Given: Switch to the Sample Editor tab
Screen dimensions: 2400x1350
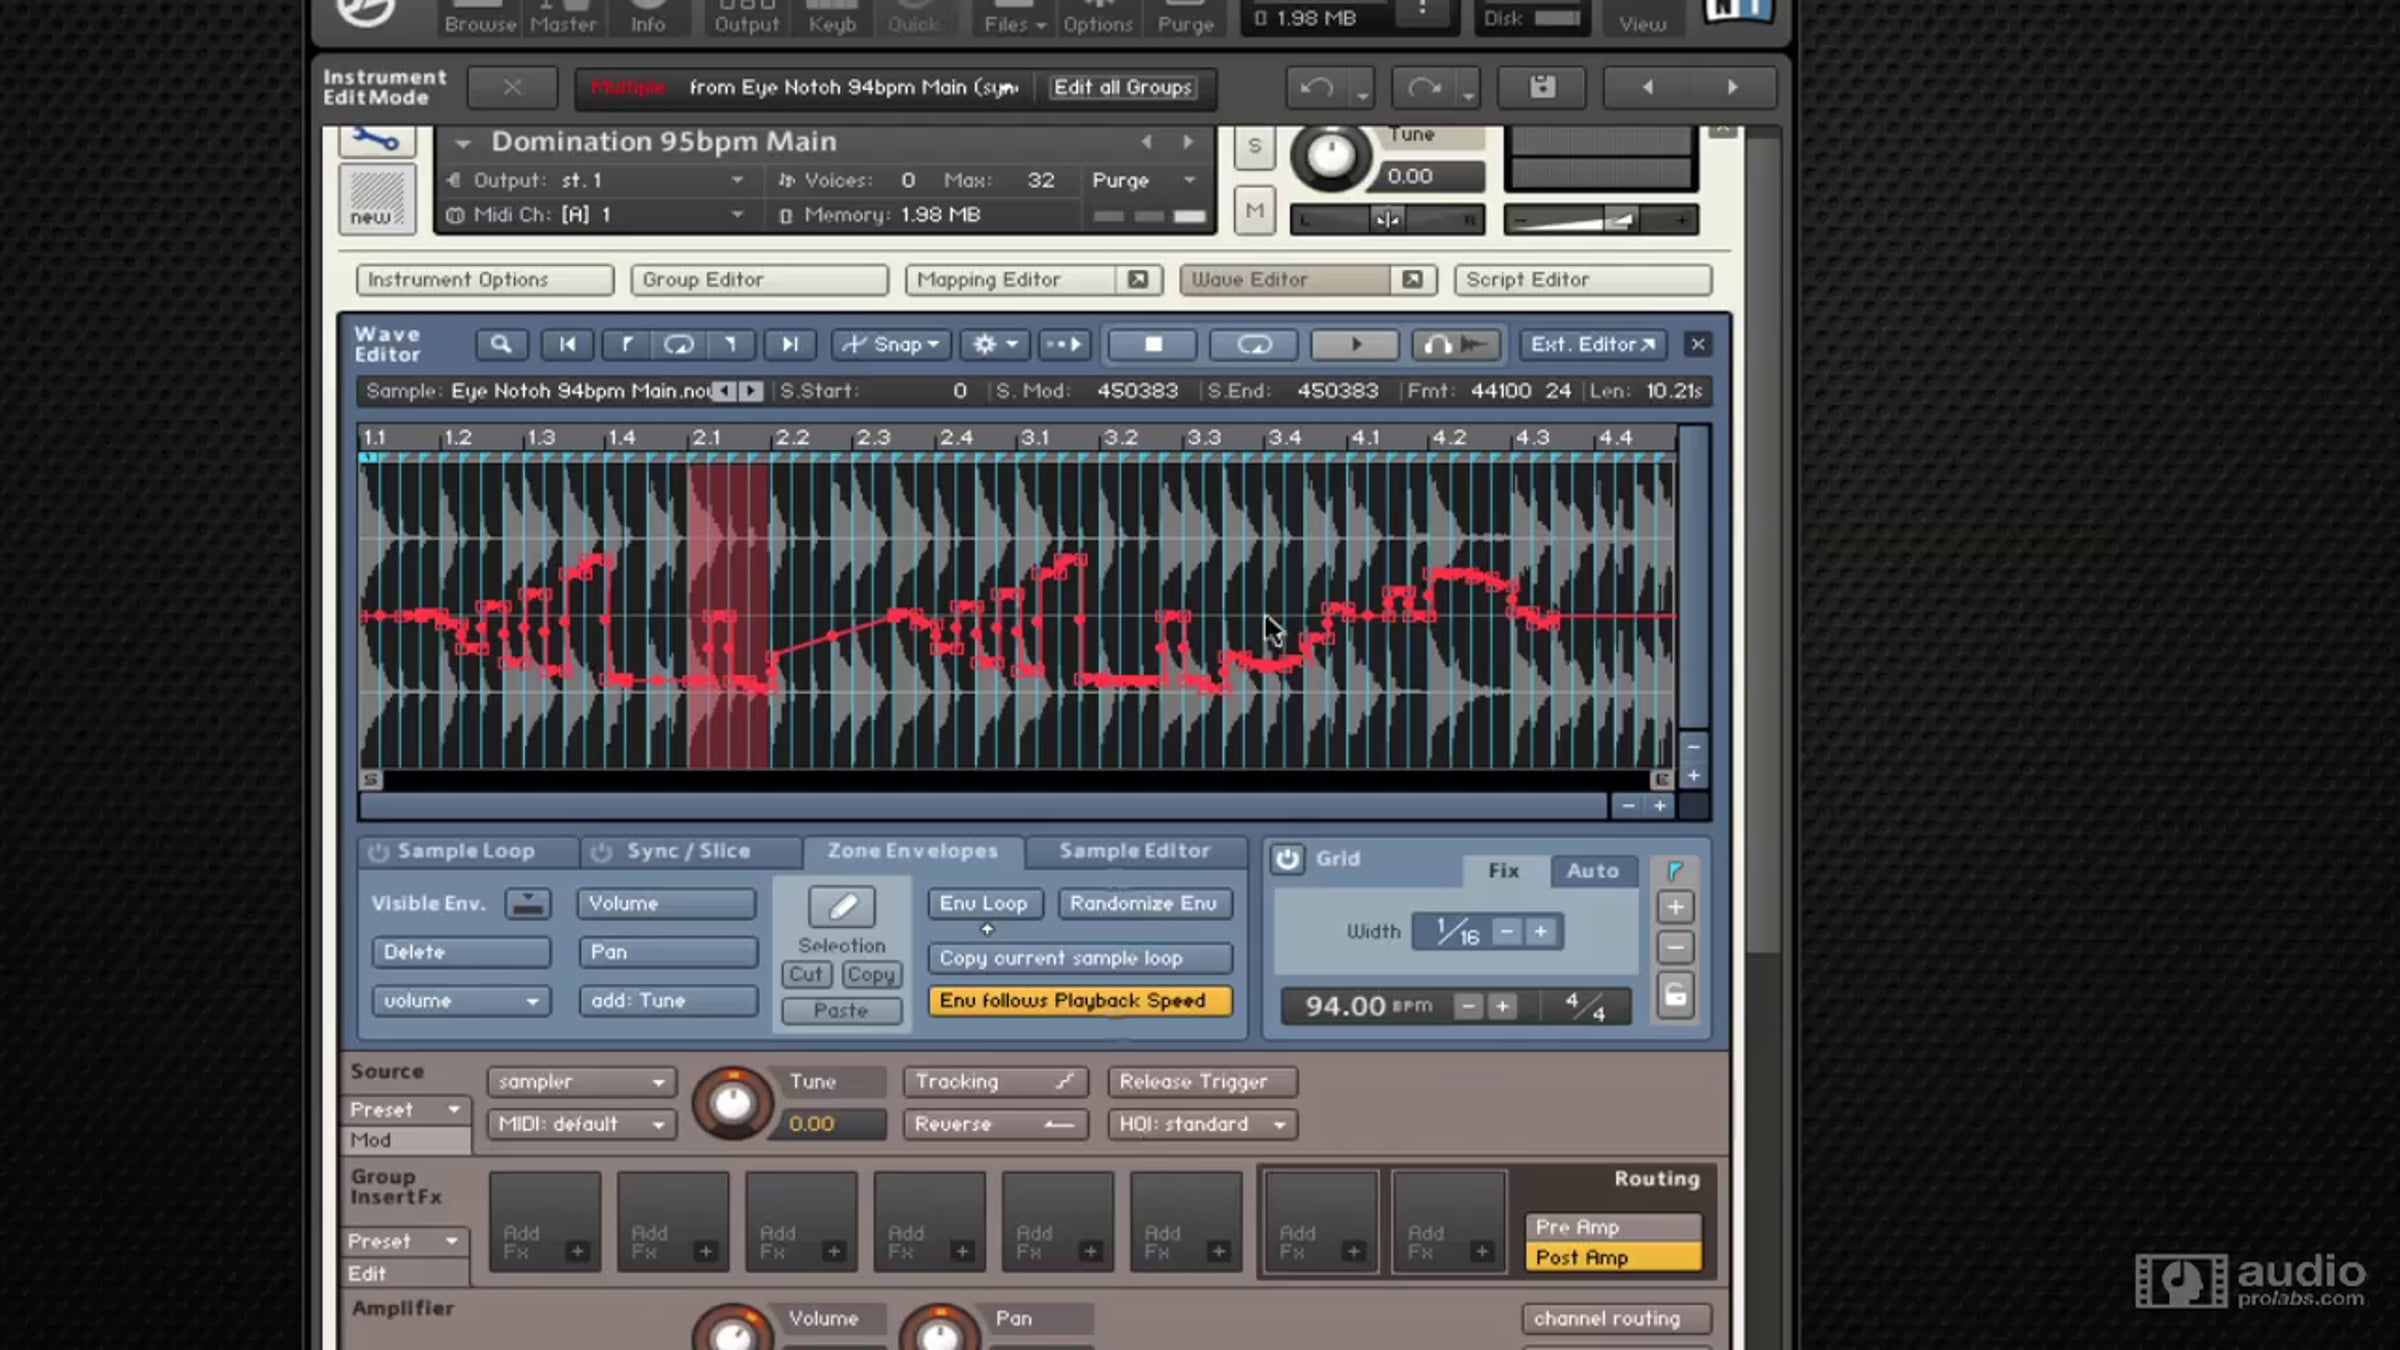Looking at the screenshot, I should point(1134,851).
